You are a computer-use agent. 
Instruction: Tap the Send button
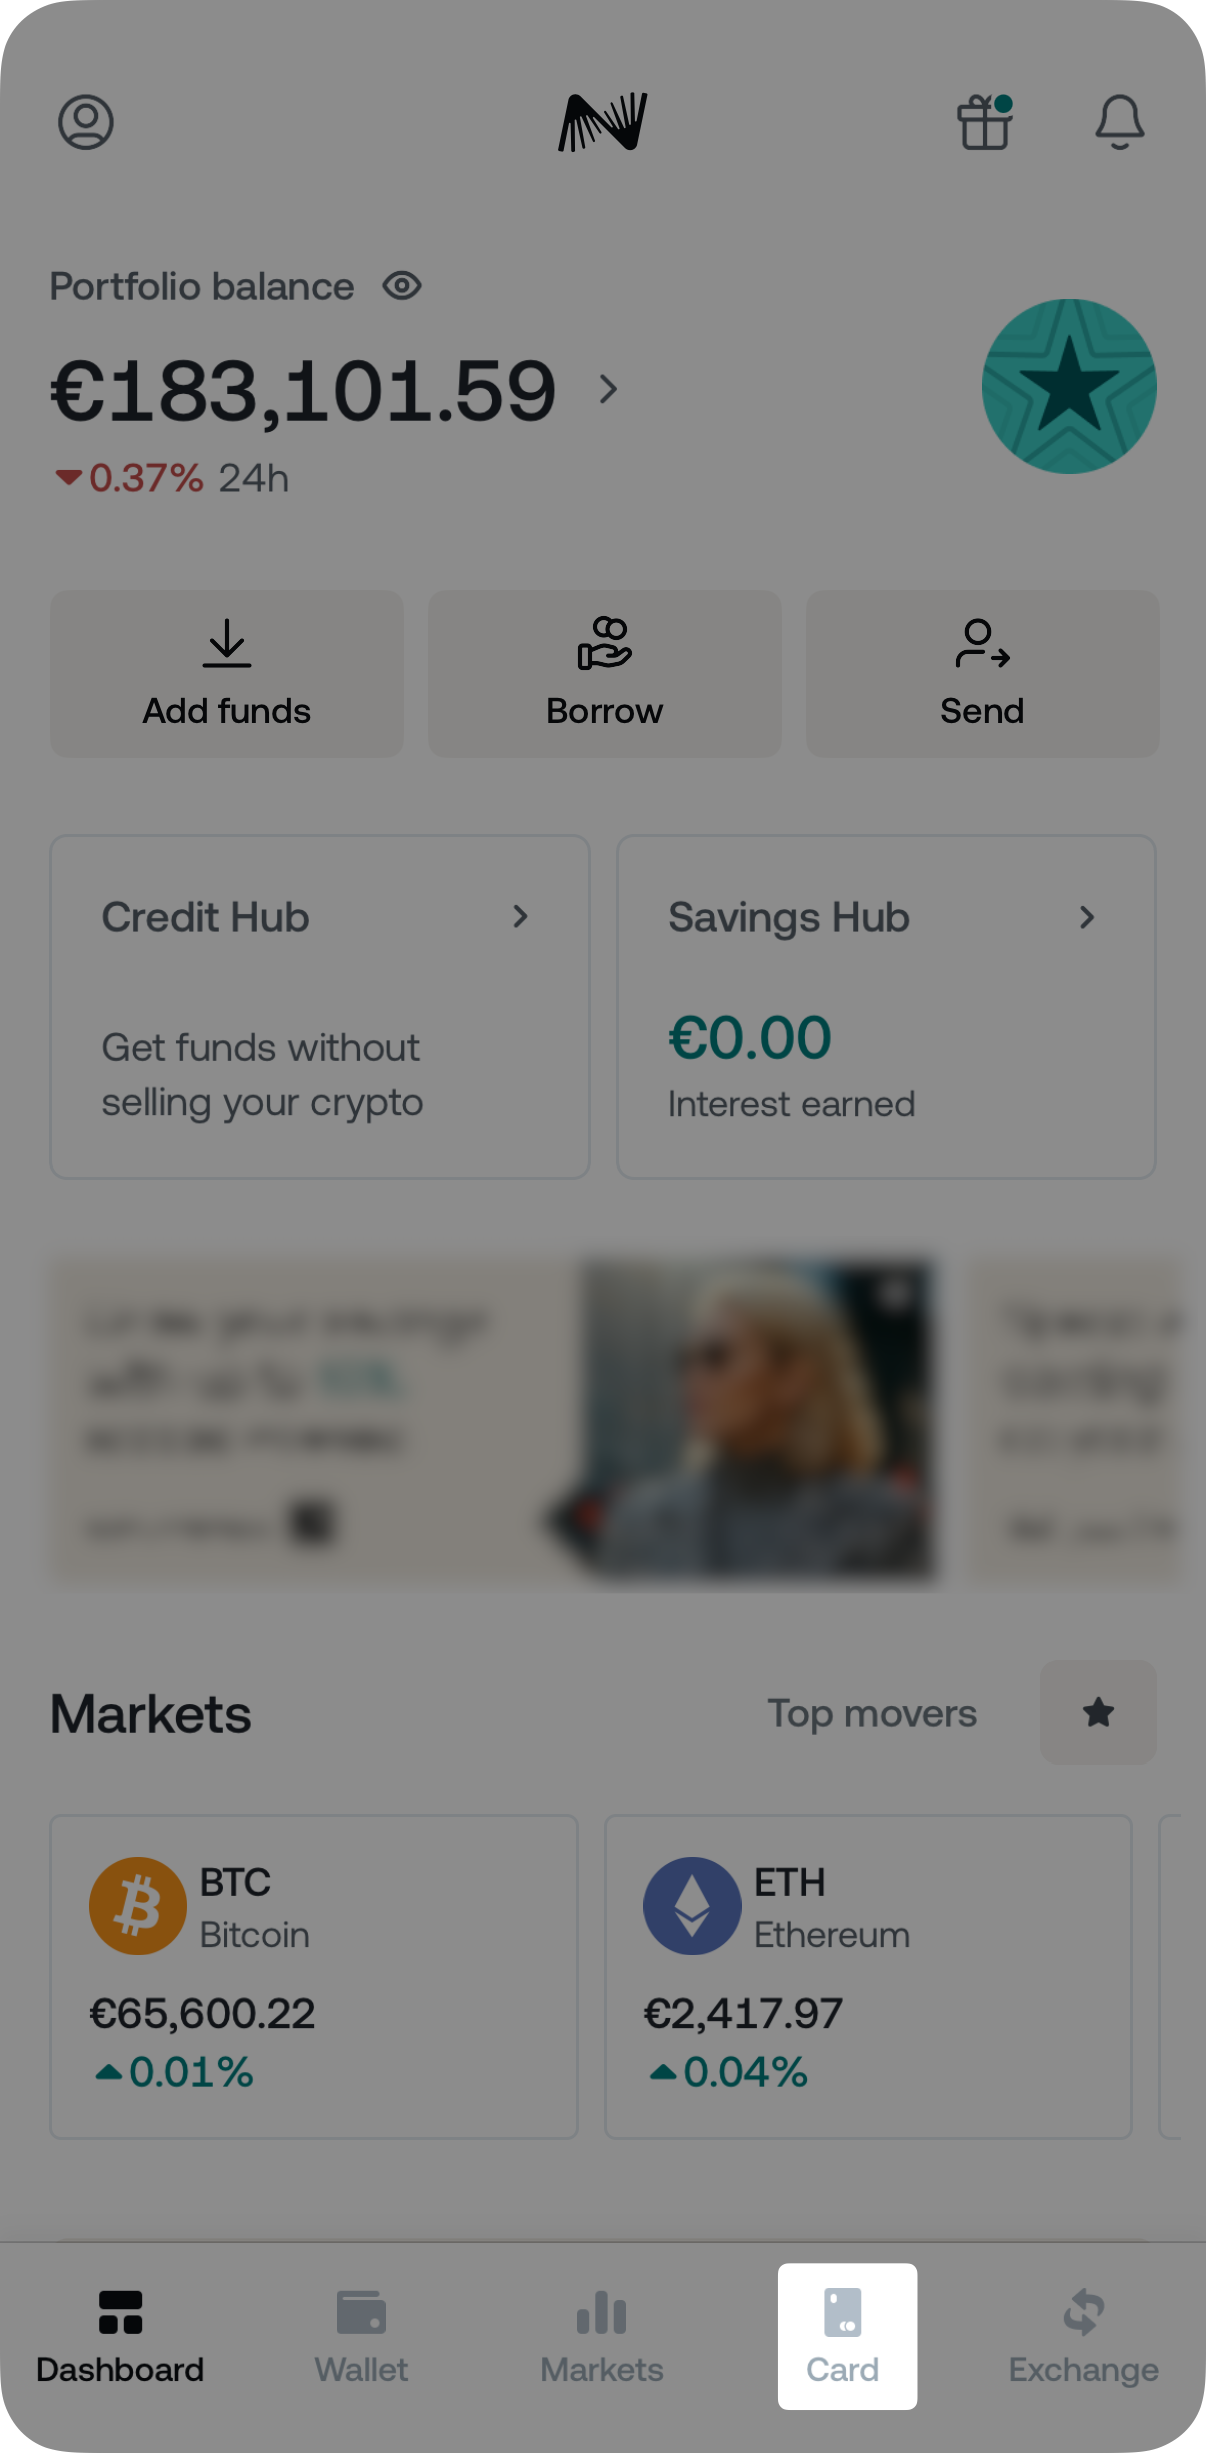982,673
